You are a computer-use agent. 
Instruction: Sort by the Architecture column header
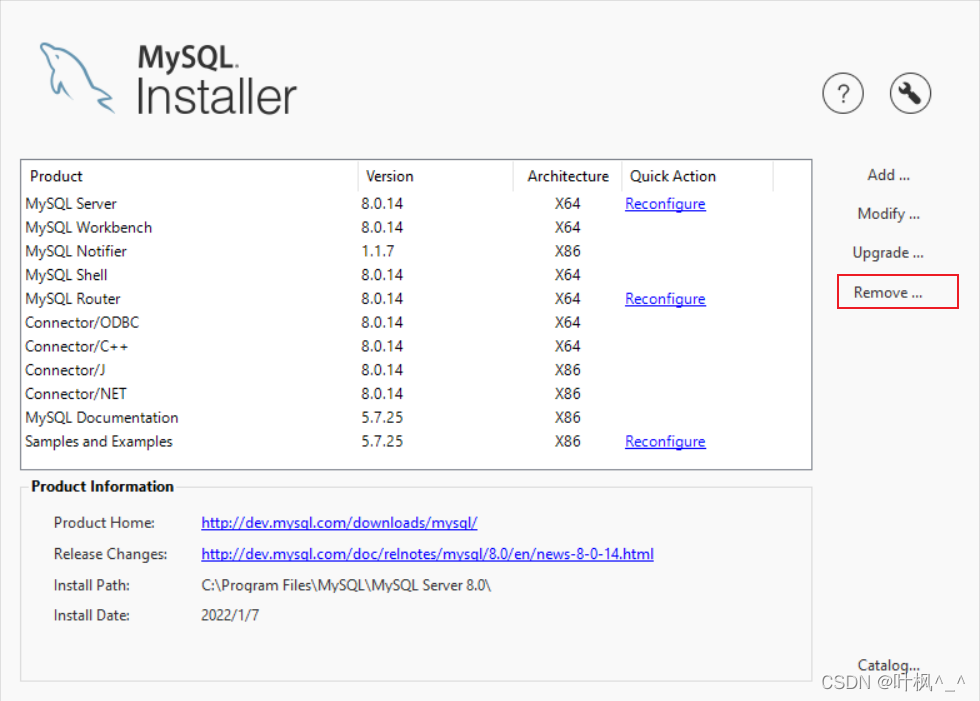coord(568,176)
